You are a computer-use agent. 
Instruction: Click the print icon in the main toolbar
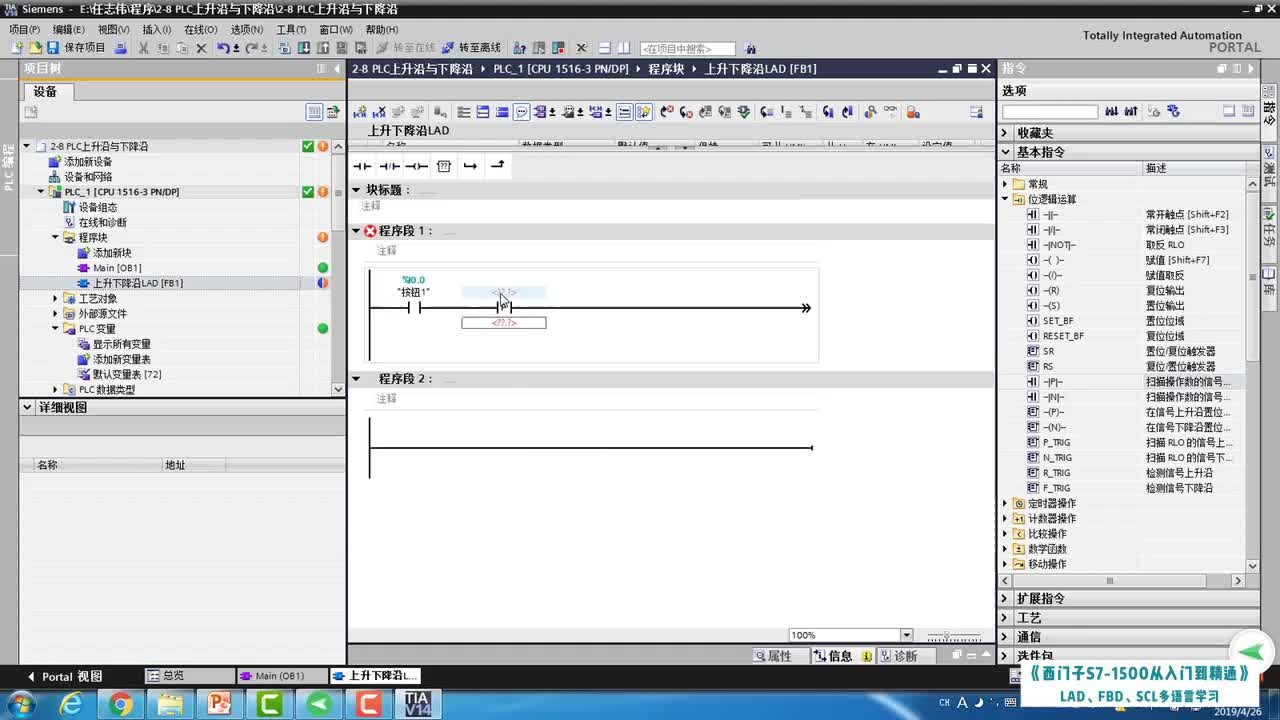click(x=121, y=48)
